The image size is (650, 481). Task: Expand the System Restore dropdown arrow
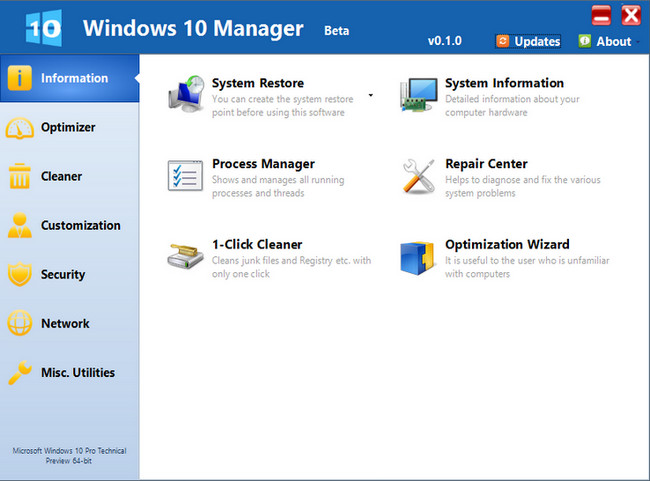(x=370, y=96)
